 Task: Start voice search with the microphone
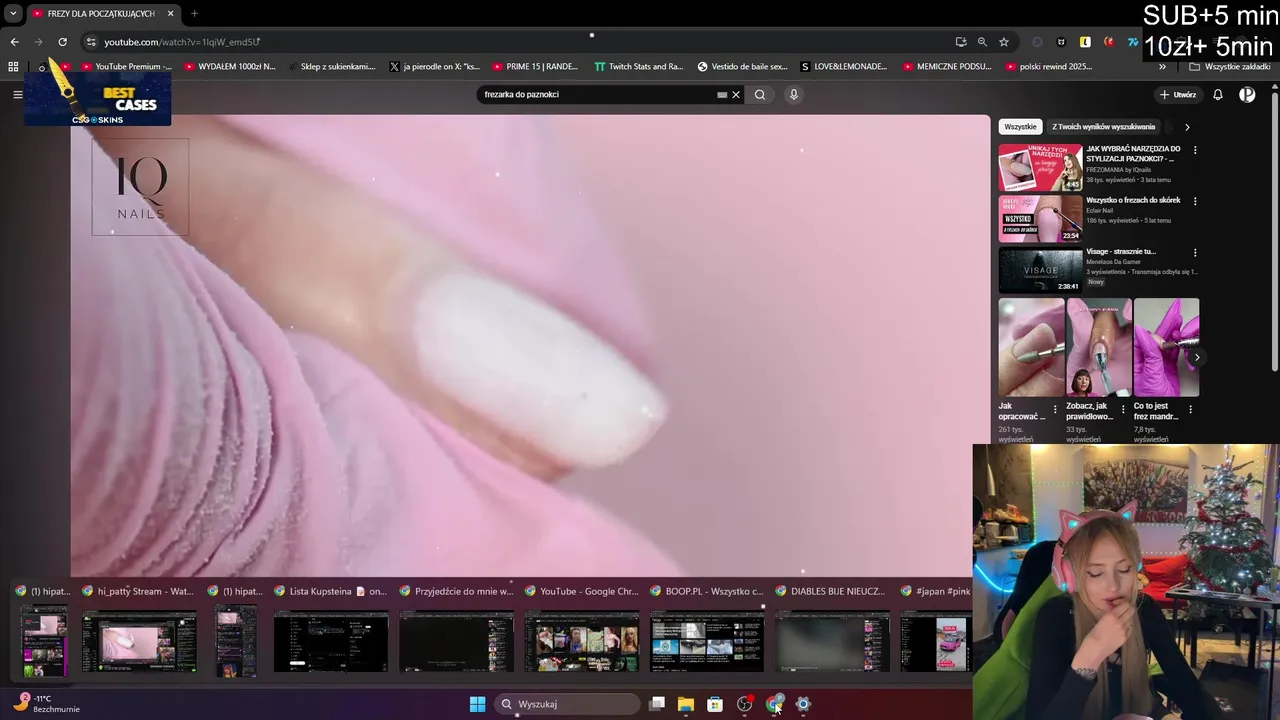(794, 95)
